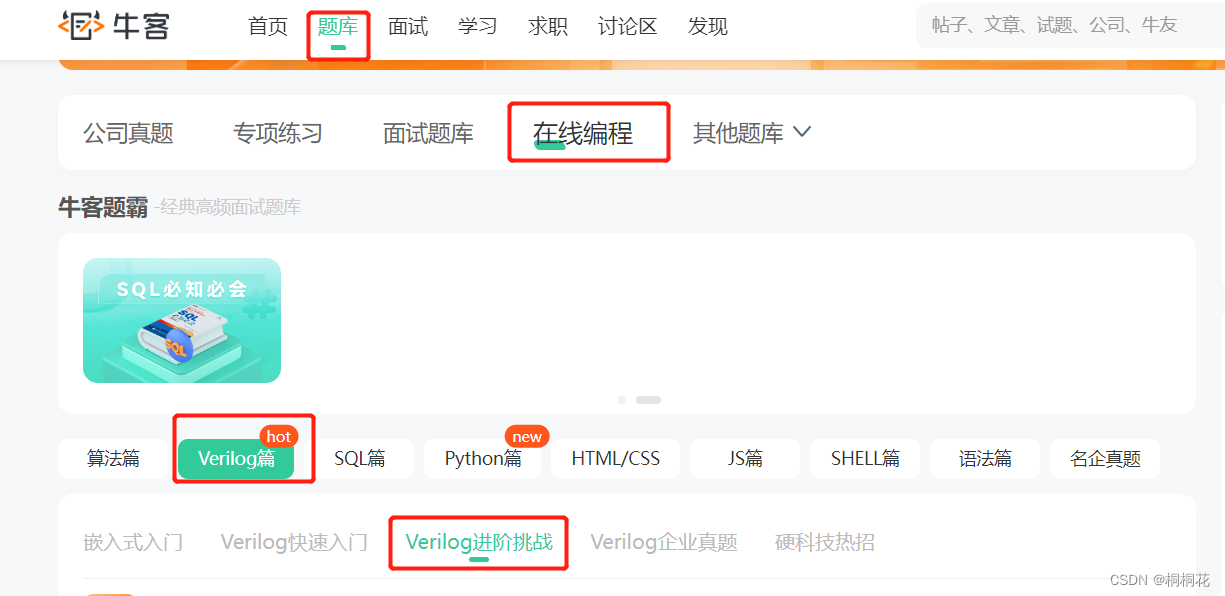The height and width of the screenshot is (596, 1225).
Task: Switch to the 公司真题 tab
Action: pos(128,133)
